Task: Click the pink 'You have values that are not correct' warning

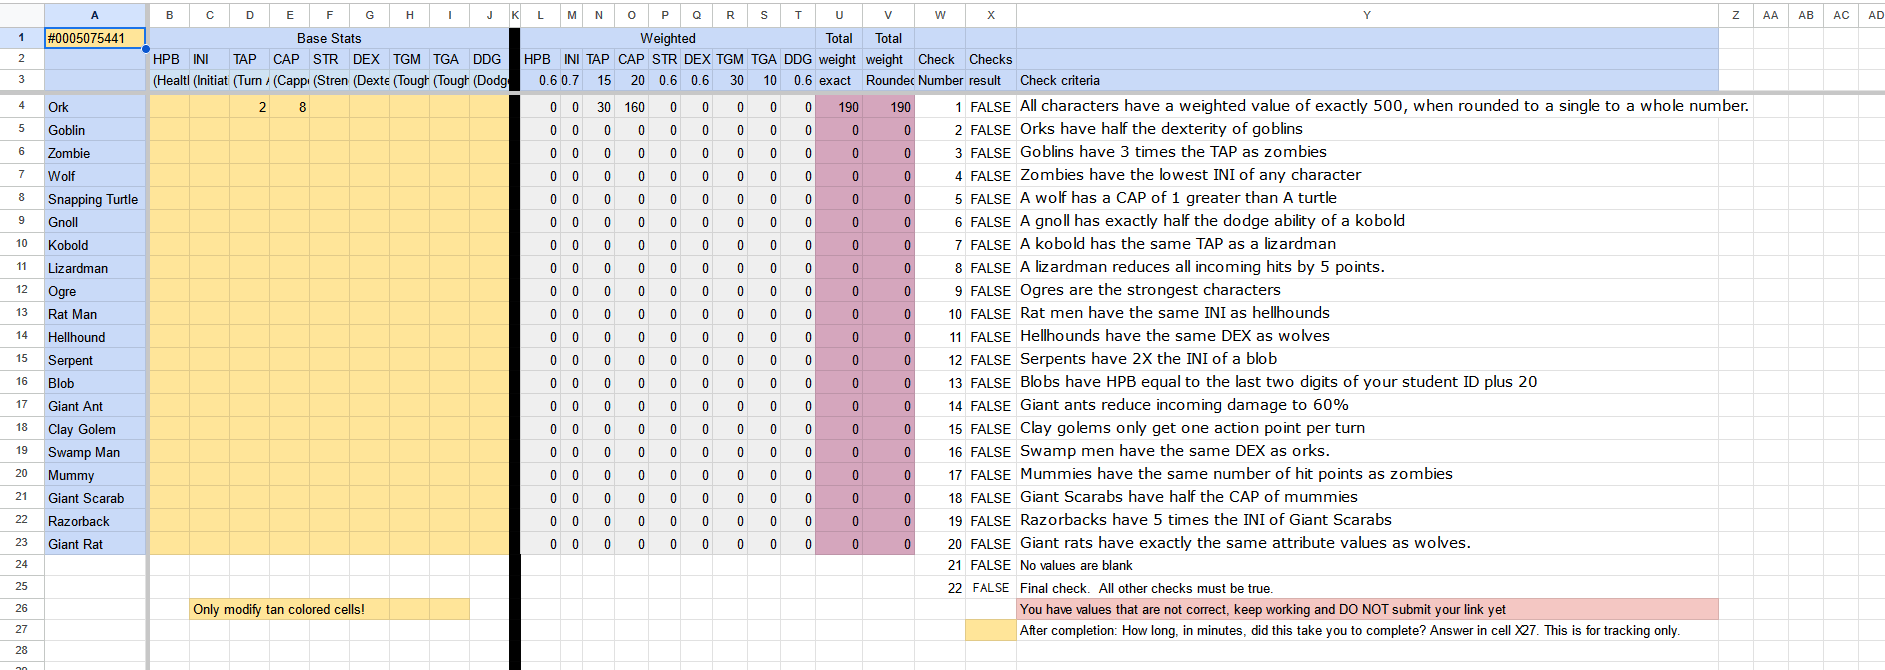Action: click(x=1367, y=609)
